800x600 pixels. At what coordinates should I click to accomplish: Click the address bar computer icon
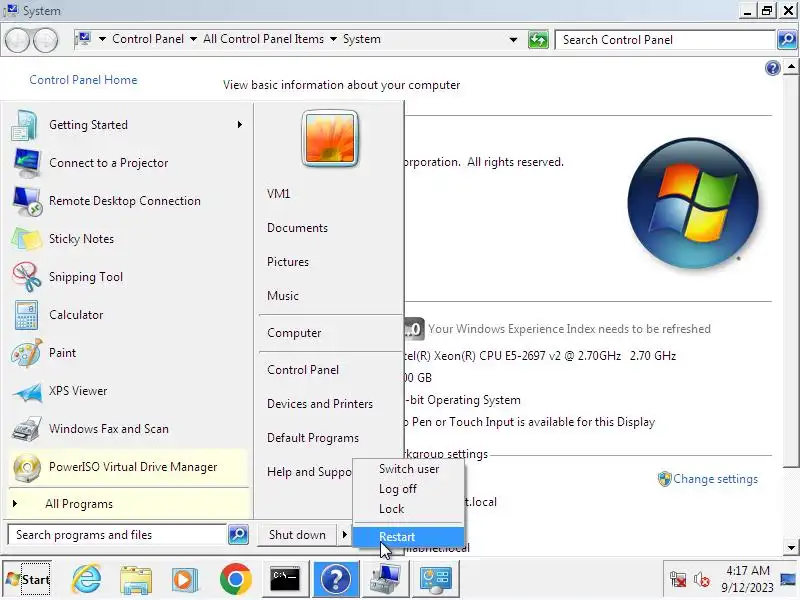click(84, 39)
